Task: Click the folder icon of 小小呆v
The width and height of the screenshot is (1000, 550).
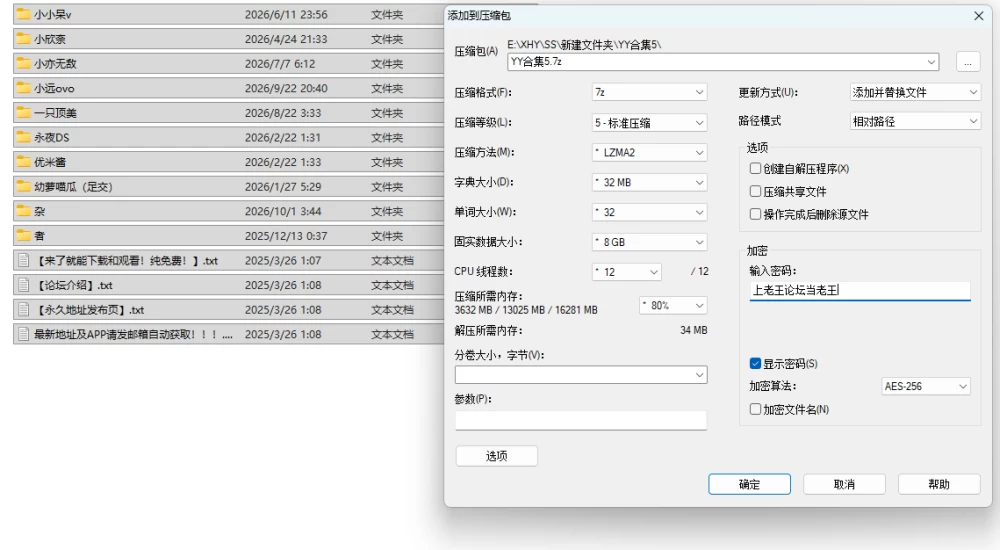Action: pos(24,14)
